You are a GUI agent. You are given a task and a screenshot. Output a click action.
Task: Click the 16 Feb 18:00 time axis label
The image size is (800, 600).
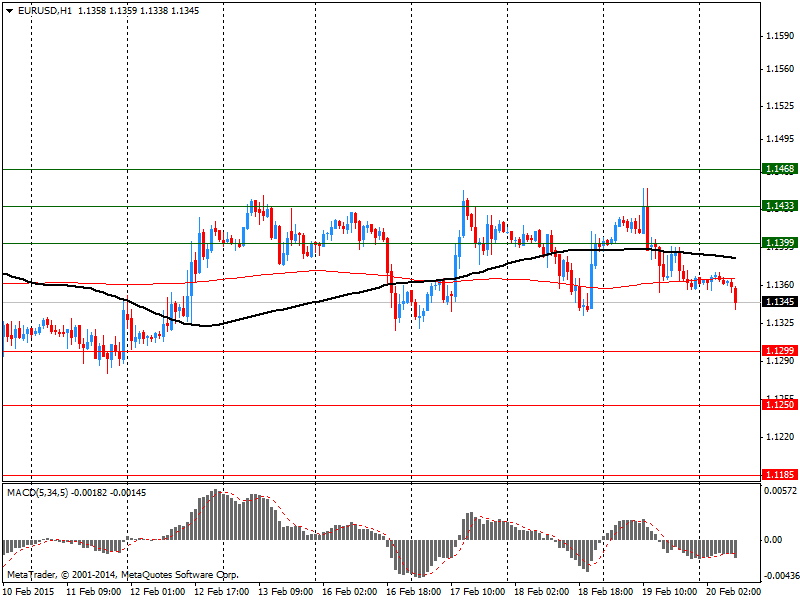click(414, 592)
